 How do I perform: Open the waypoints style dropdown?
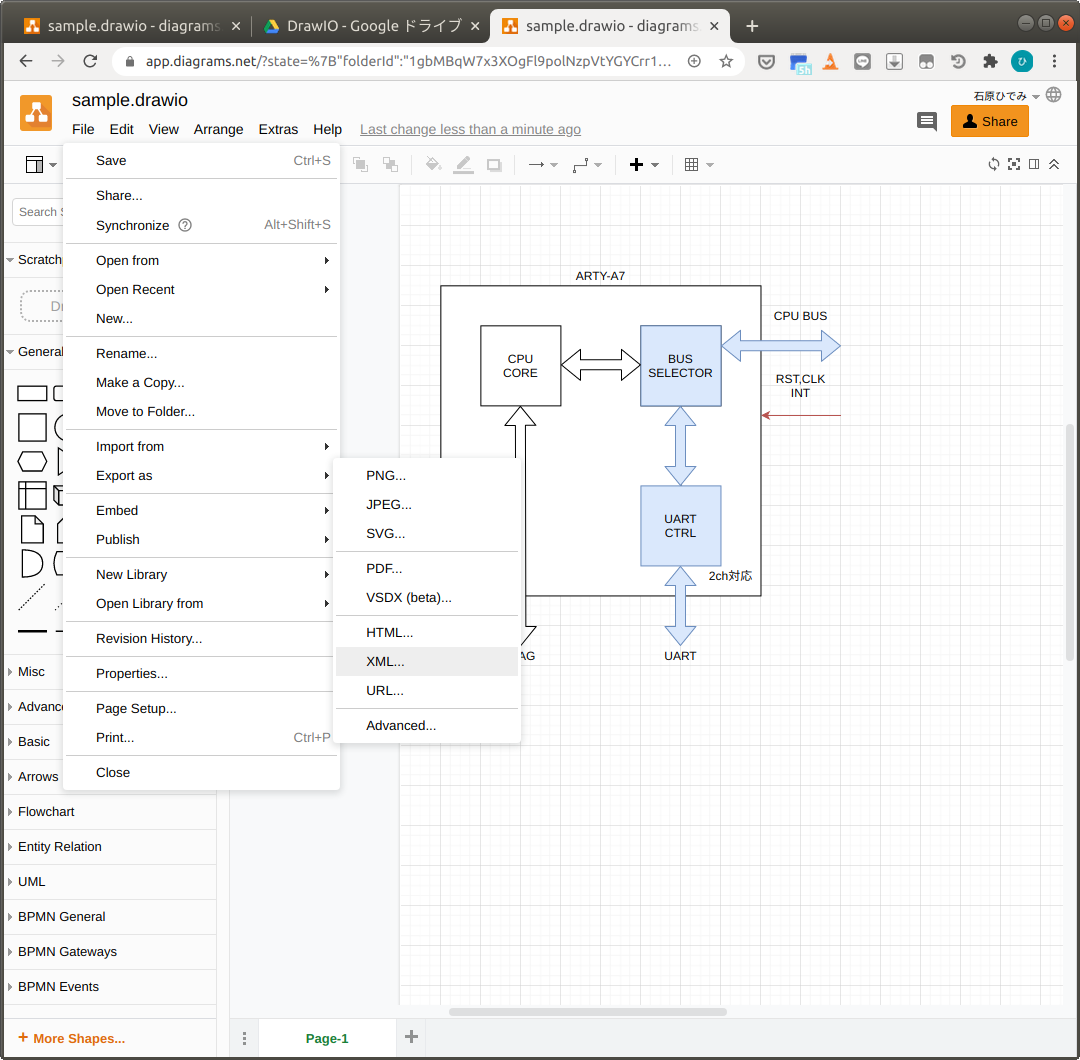tap(587, 165)
